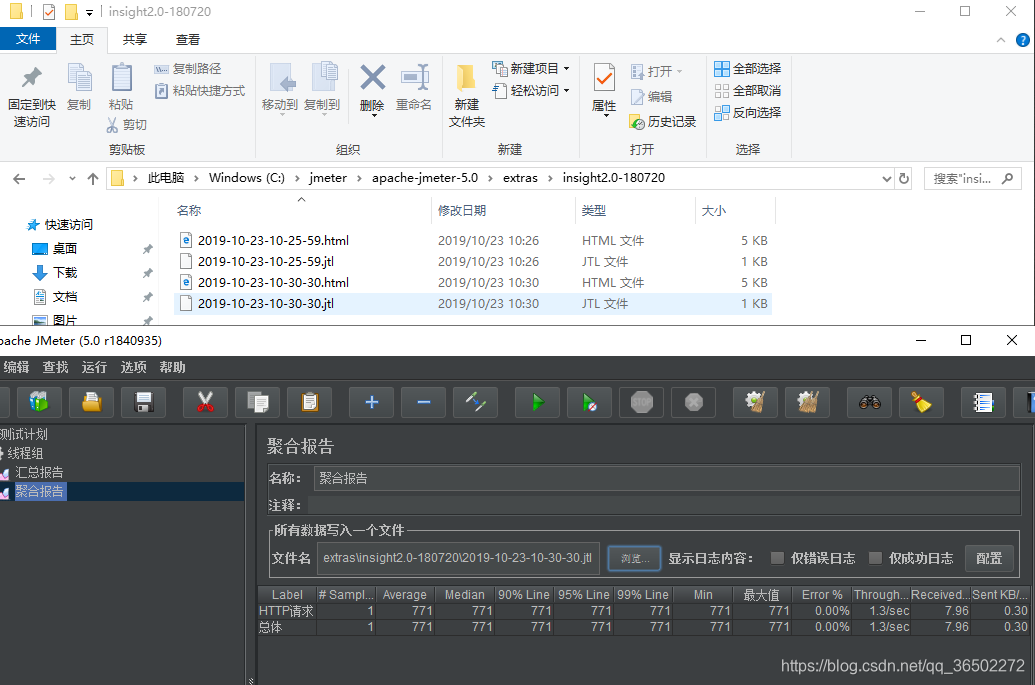
Task: Click JMeter Expand All plus icon
Action: point(372,402)
